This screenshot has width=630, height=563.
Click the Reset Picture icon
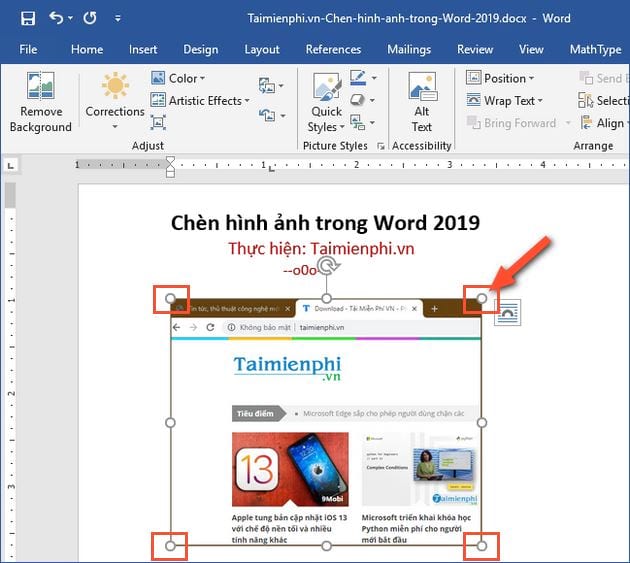[267, 116]
